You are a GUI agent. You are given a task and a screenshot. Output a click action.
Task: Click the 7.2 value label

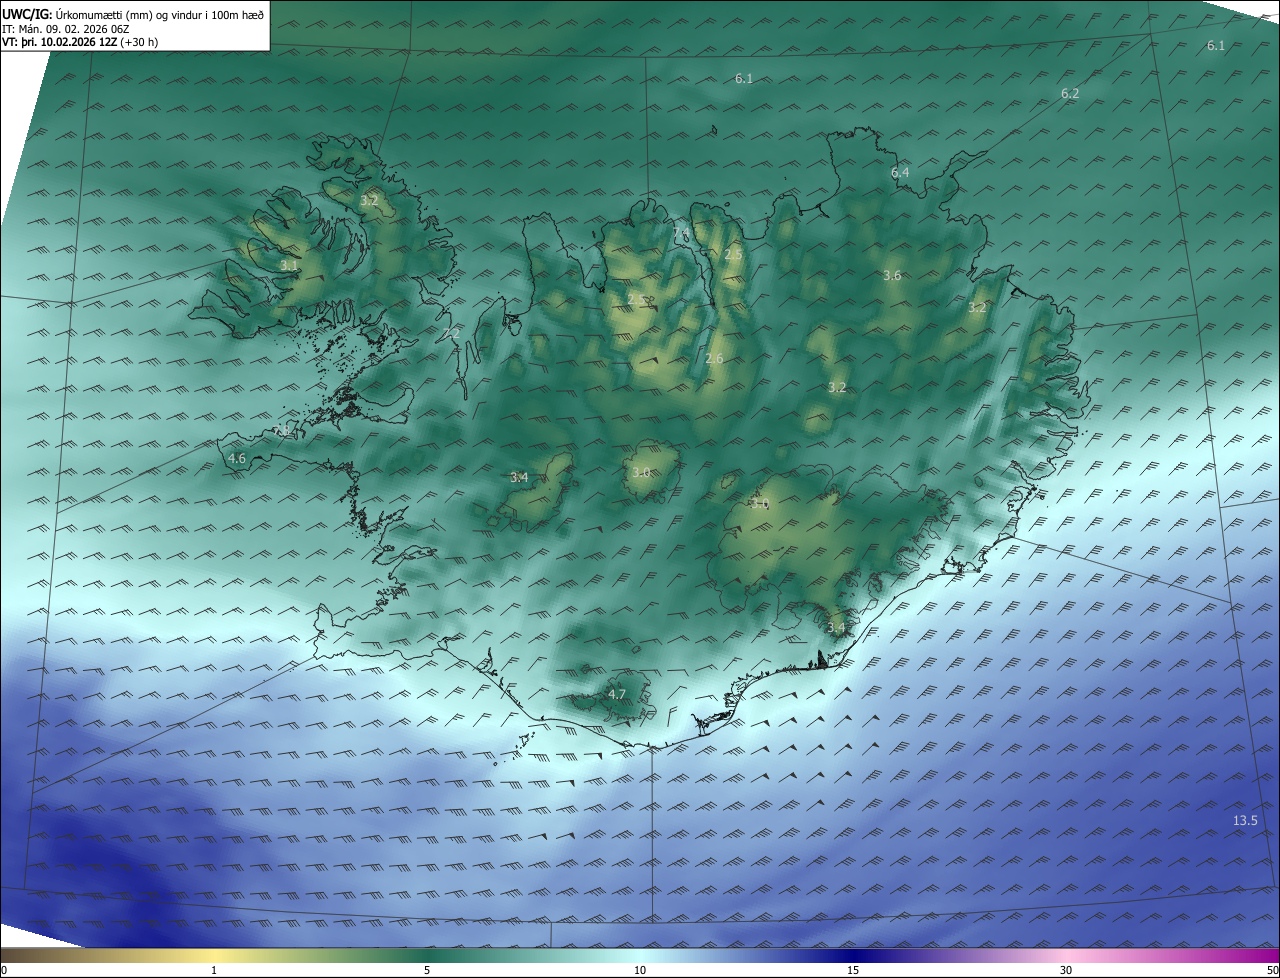point(451,334)
